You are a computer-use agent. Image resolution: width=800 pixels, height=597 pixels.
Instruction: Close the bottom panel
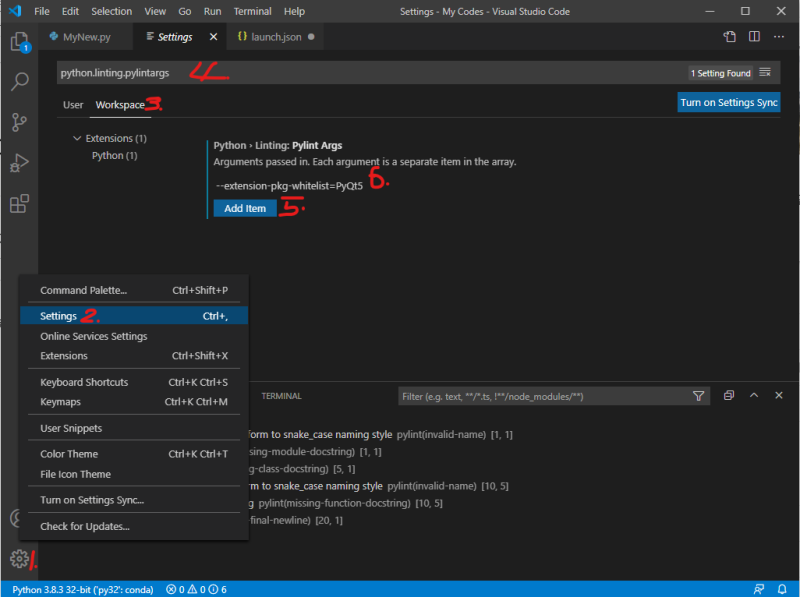point(779,395)
